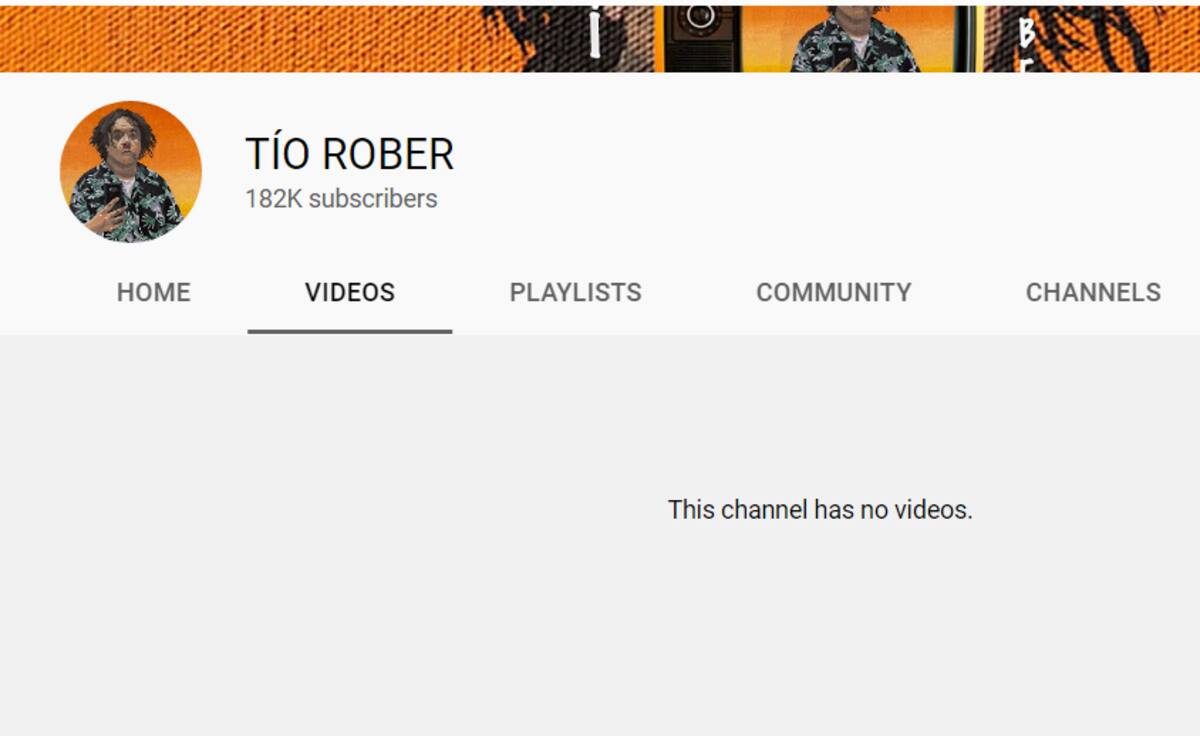Click the 'This channel has no videos.' message
This screenshot has height=736, width=1200.
tap(820, 510)
